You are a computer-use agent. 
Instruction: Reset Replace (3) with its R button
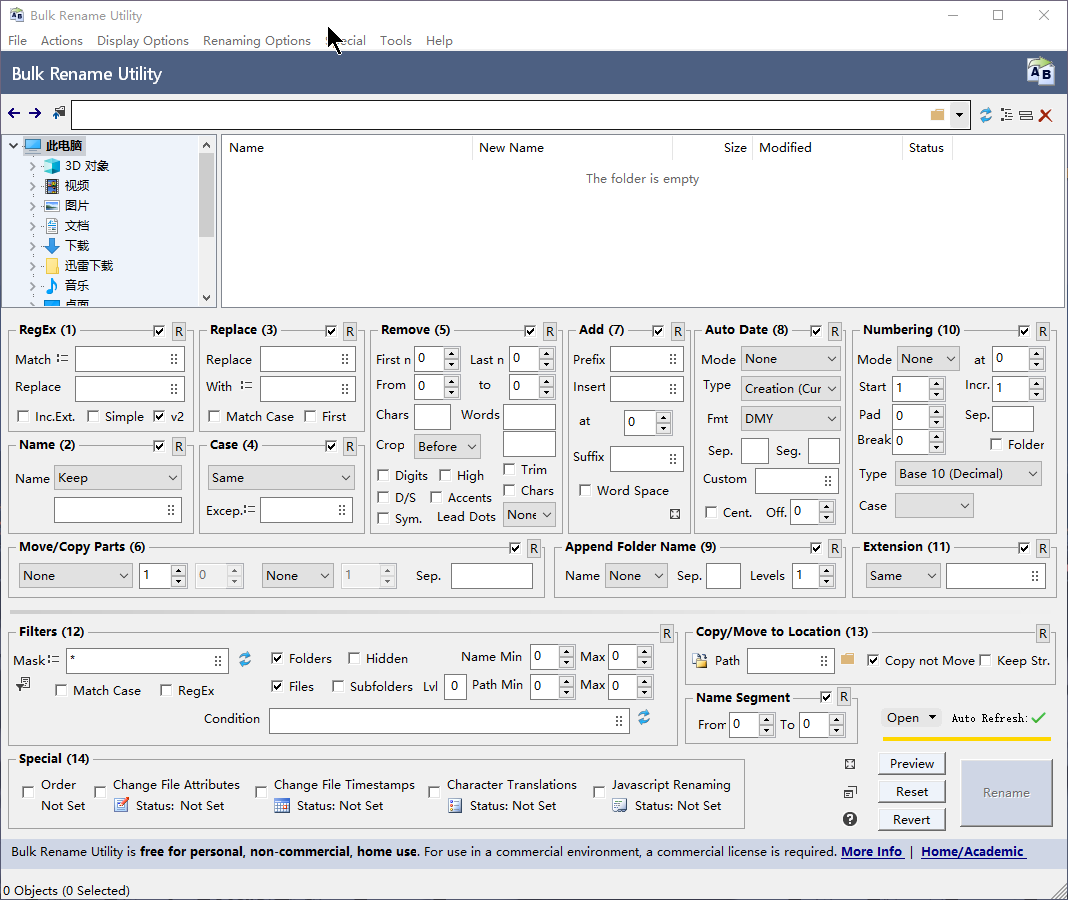tap(349, 331)
